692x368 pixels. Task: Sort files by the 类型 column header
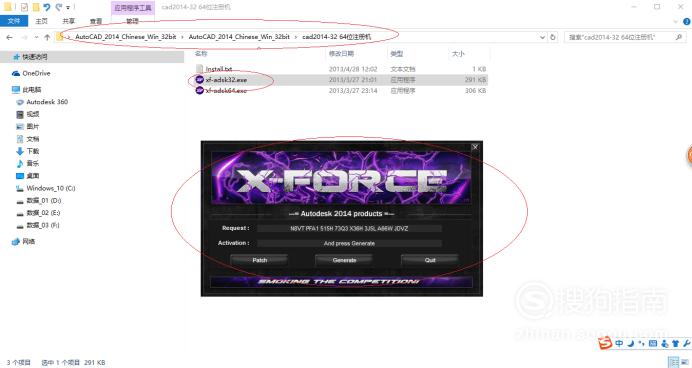(396, 54)
